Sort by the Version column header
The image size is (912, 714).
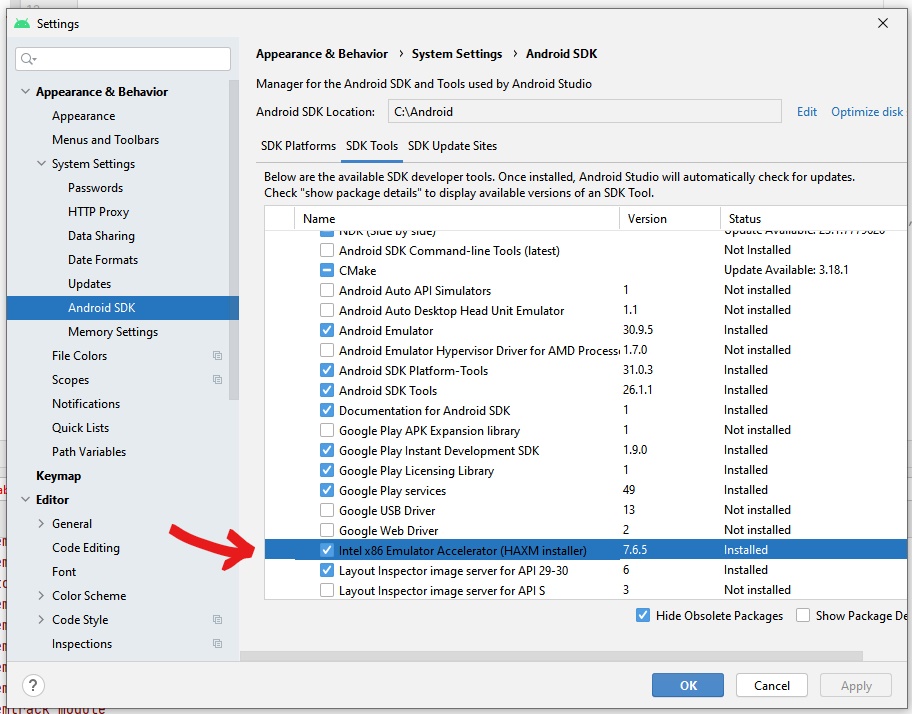670,219
